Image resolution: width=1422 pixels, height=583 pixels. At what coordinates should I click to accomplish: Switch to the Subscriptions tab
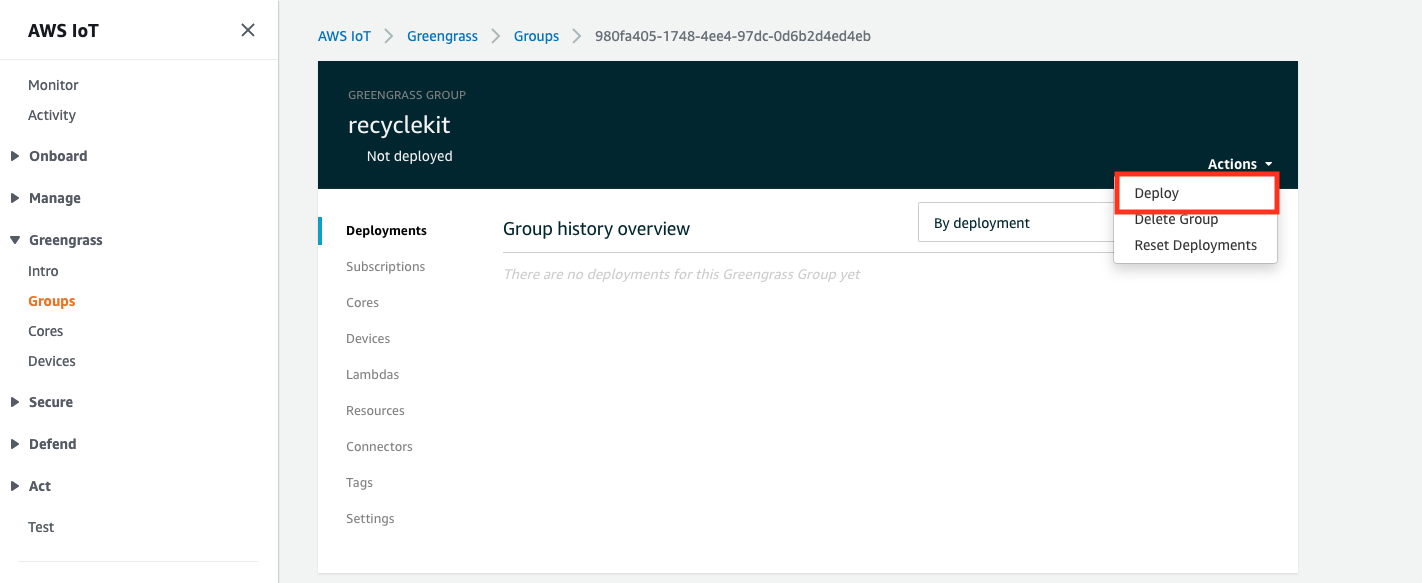pos(385,267)
